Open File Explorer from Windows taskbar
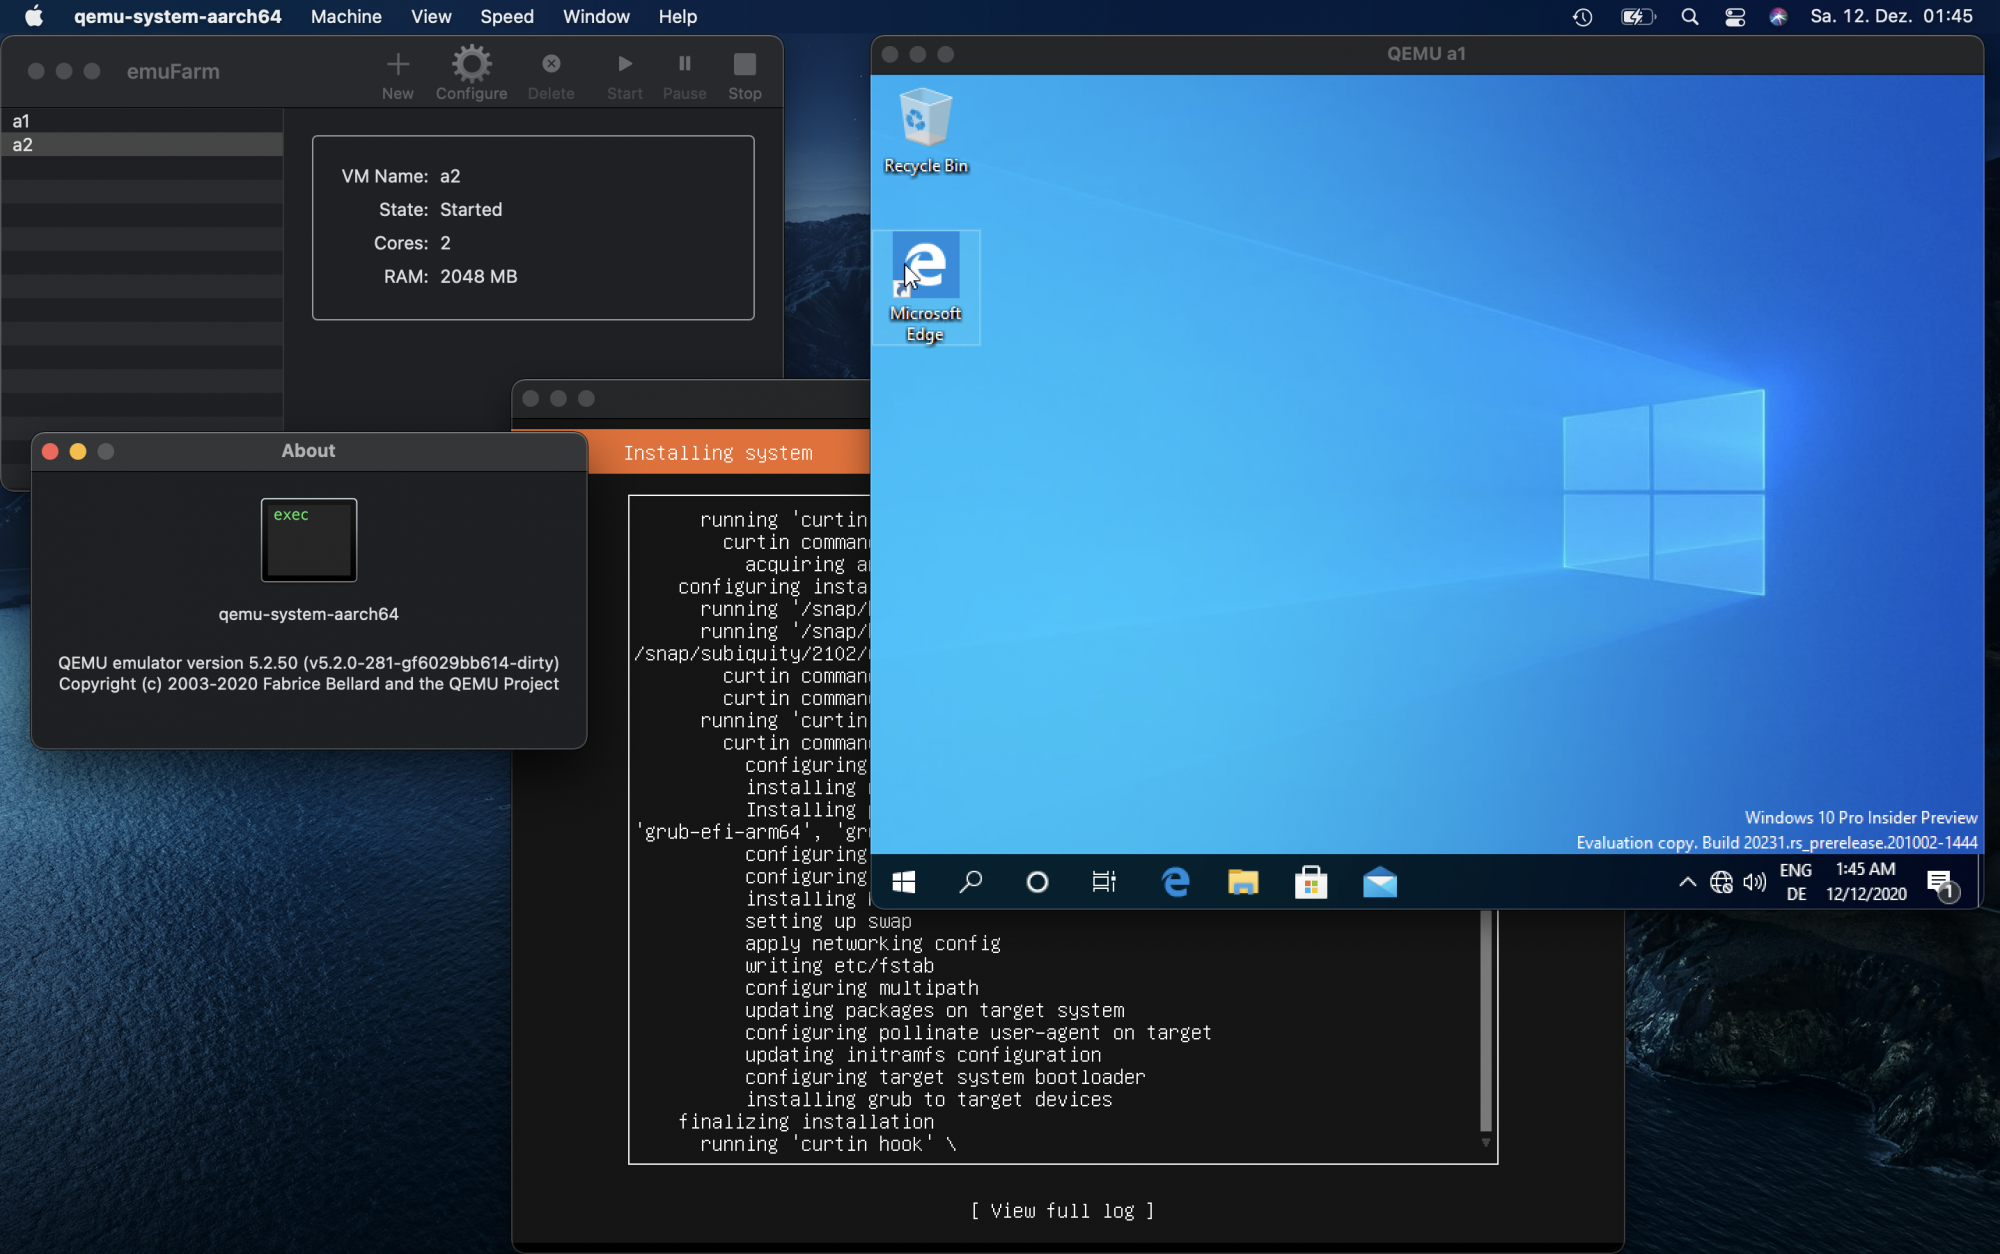The height and width of the screenshot is (1254, 2000). (1242, 882)
